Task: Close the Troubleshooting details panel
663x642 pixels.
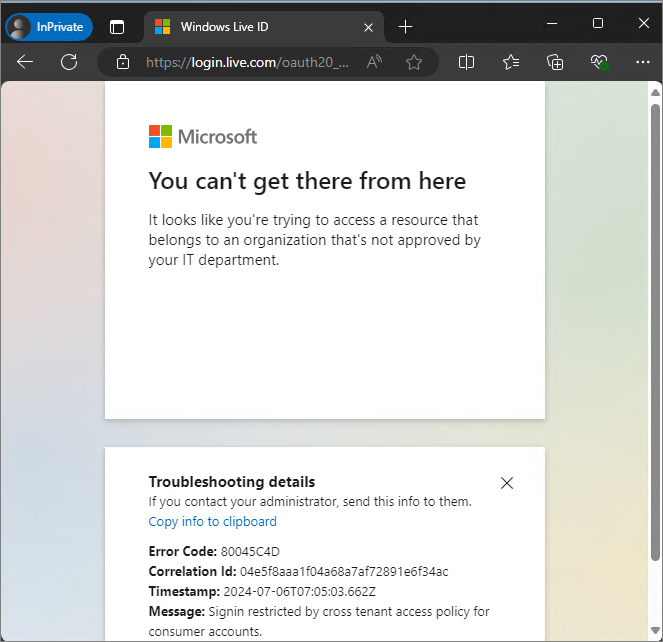Action: (507, 483)
